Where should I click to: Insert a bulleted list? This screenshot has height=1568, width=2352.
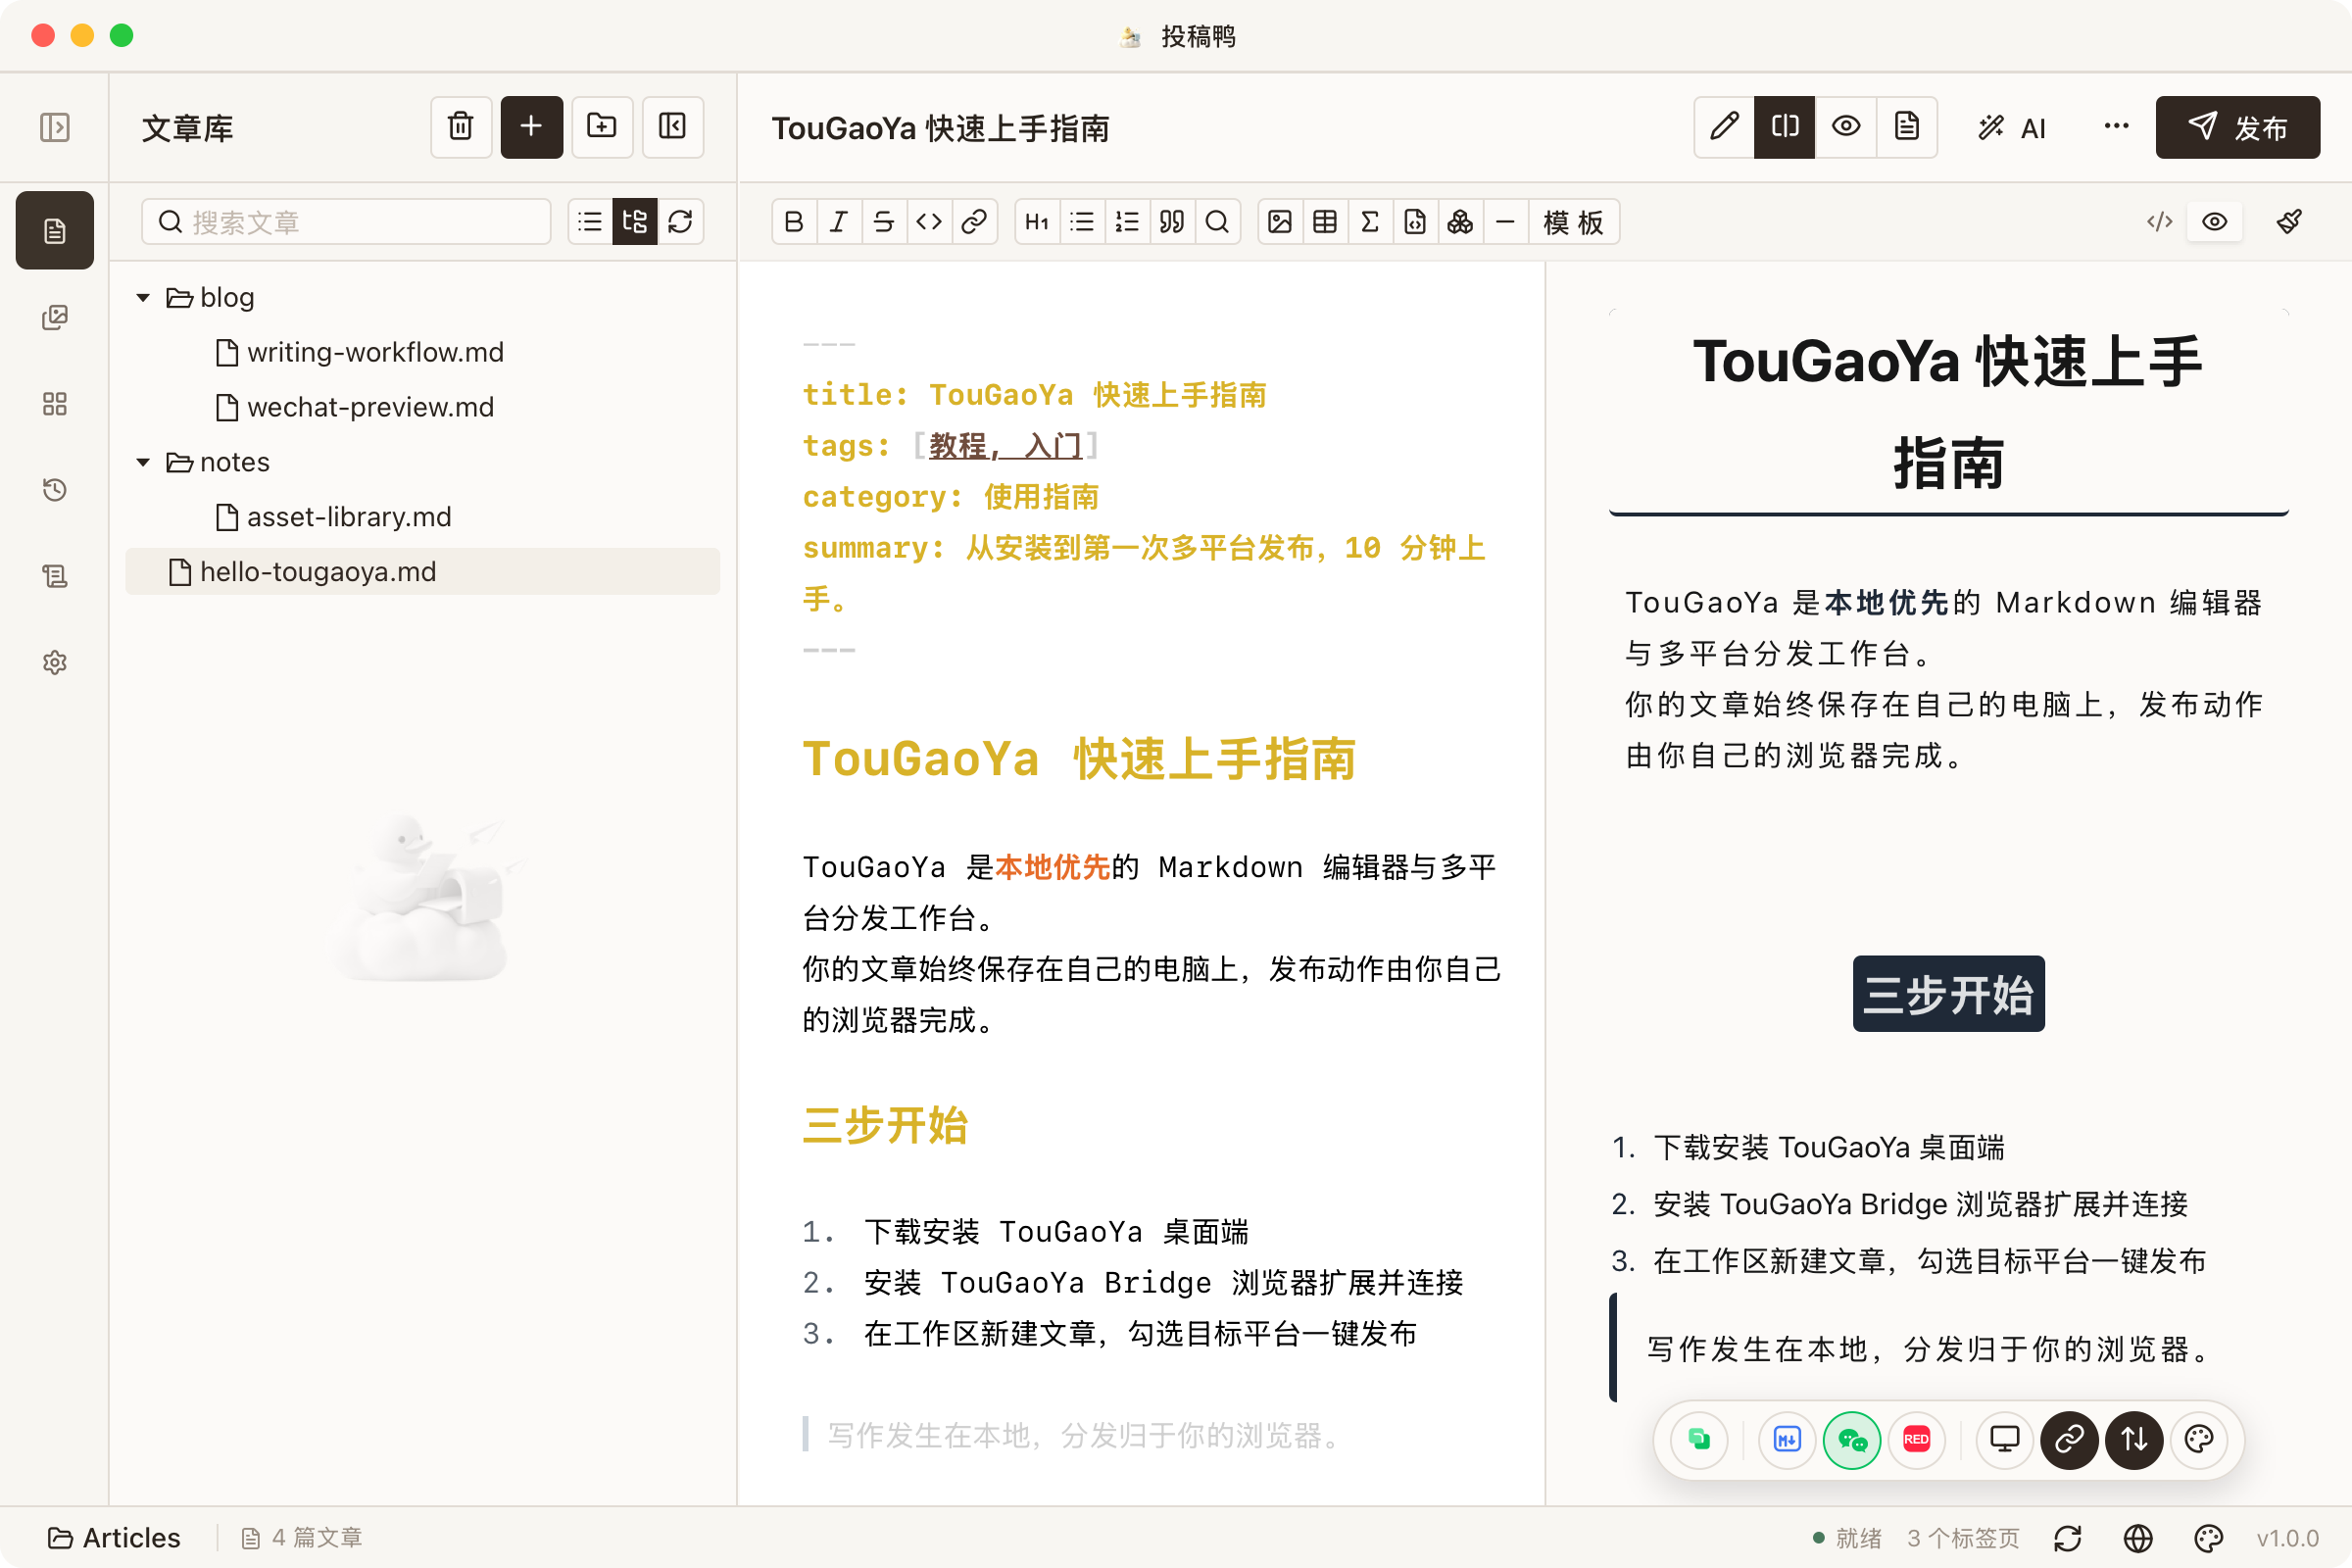click(1082, 222)
